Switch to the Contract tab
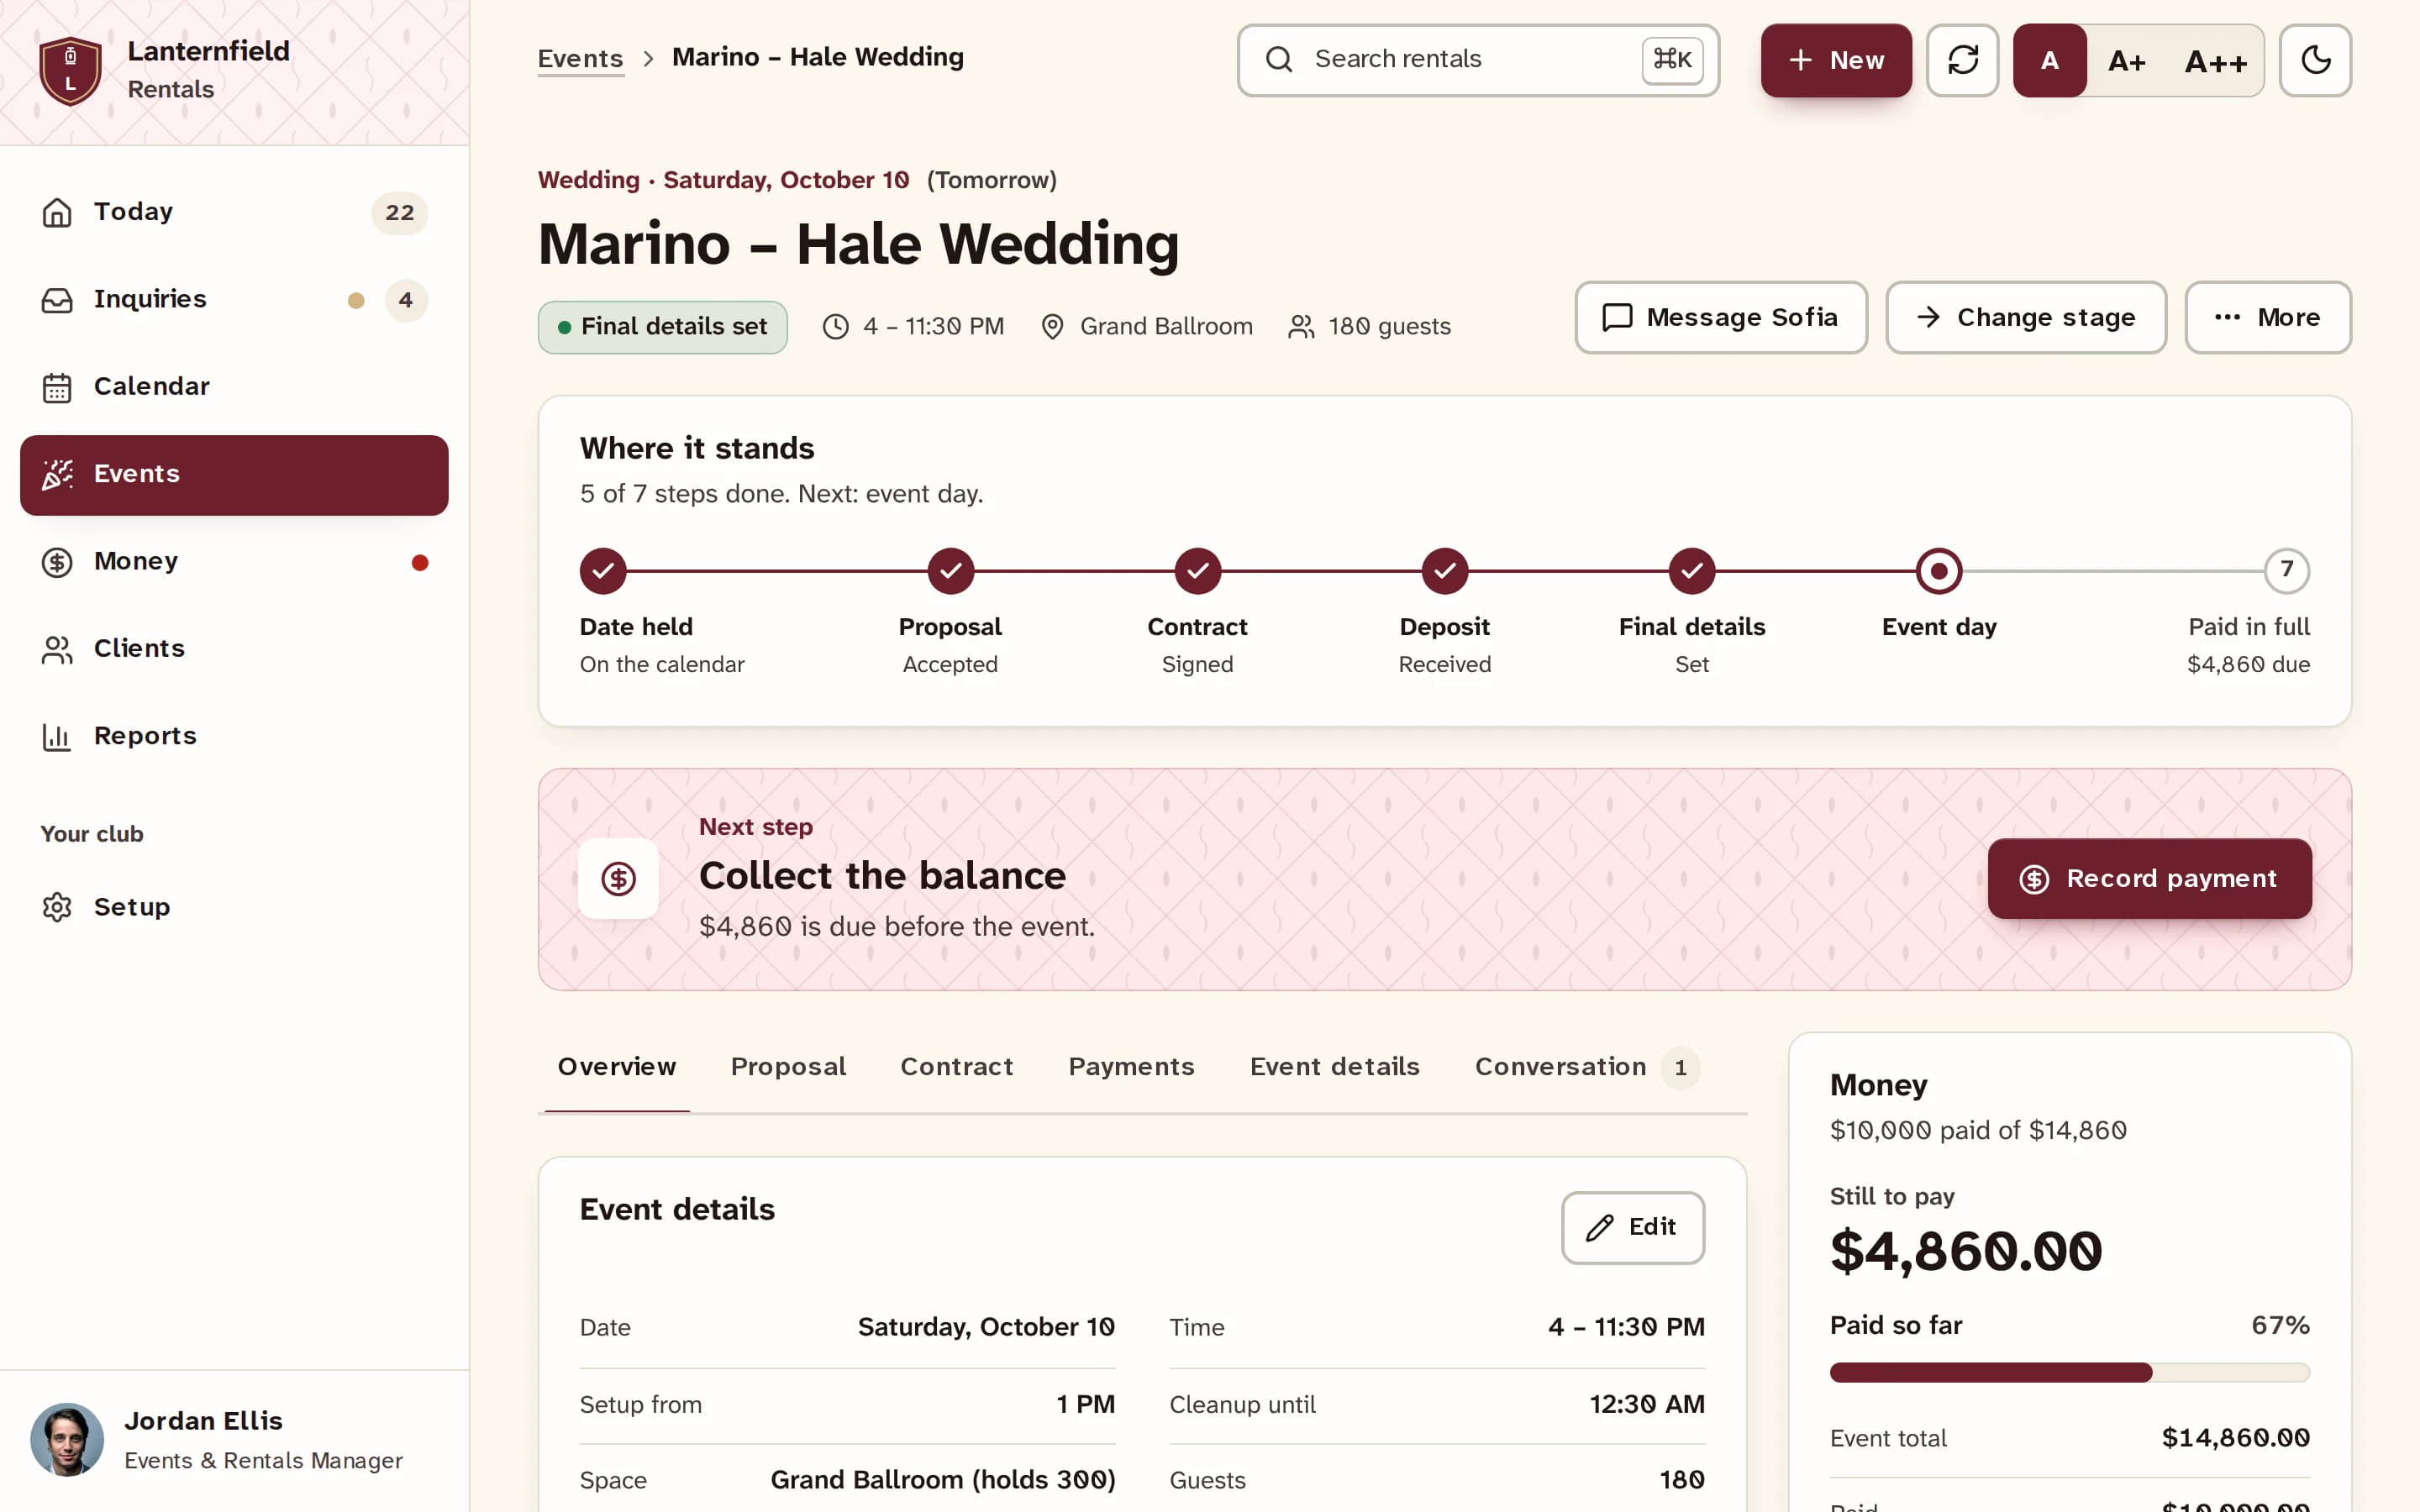This screenshot has height=1512, width=2420. (956, 1067)
